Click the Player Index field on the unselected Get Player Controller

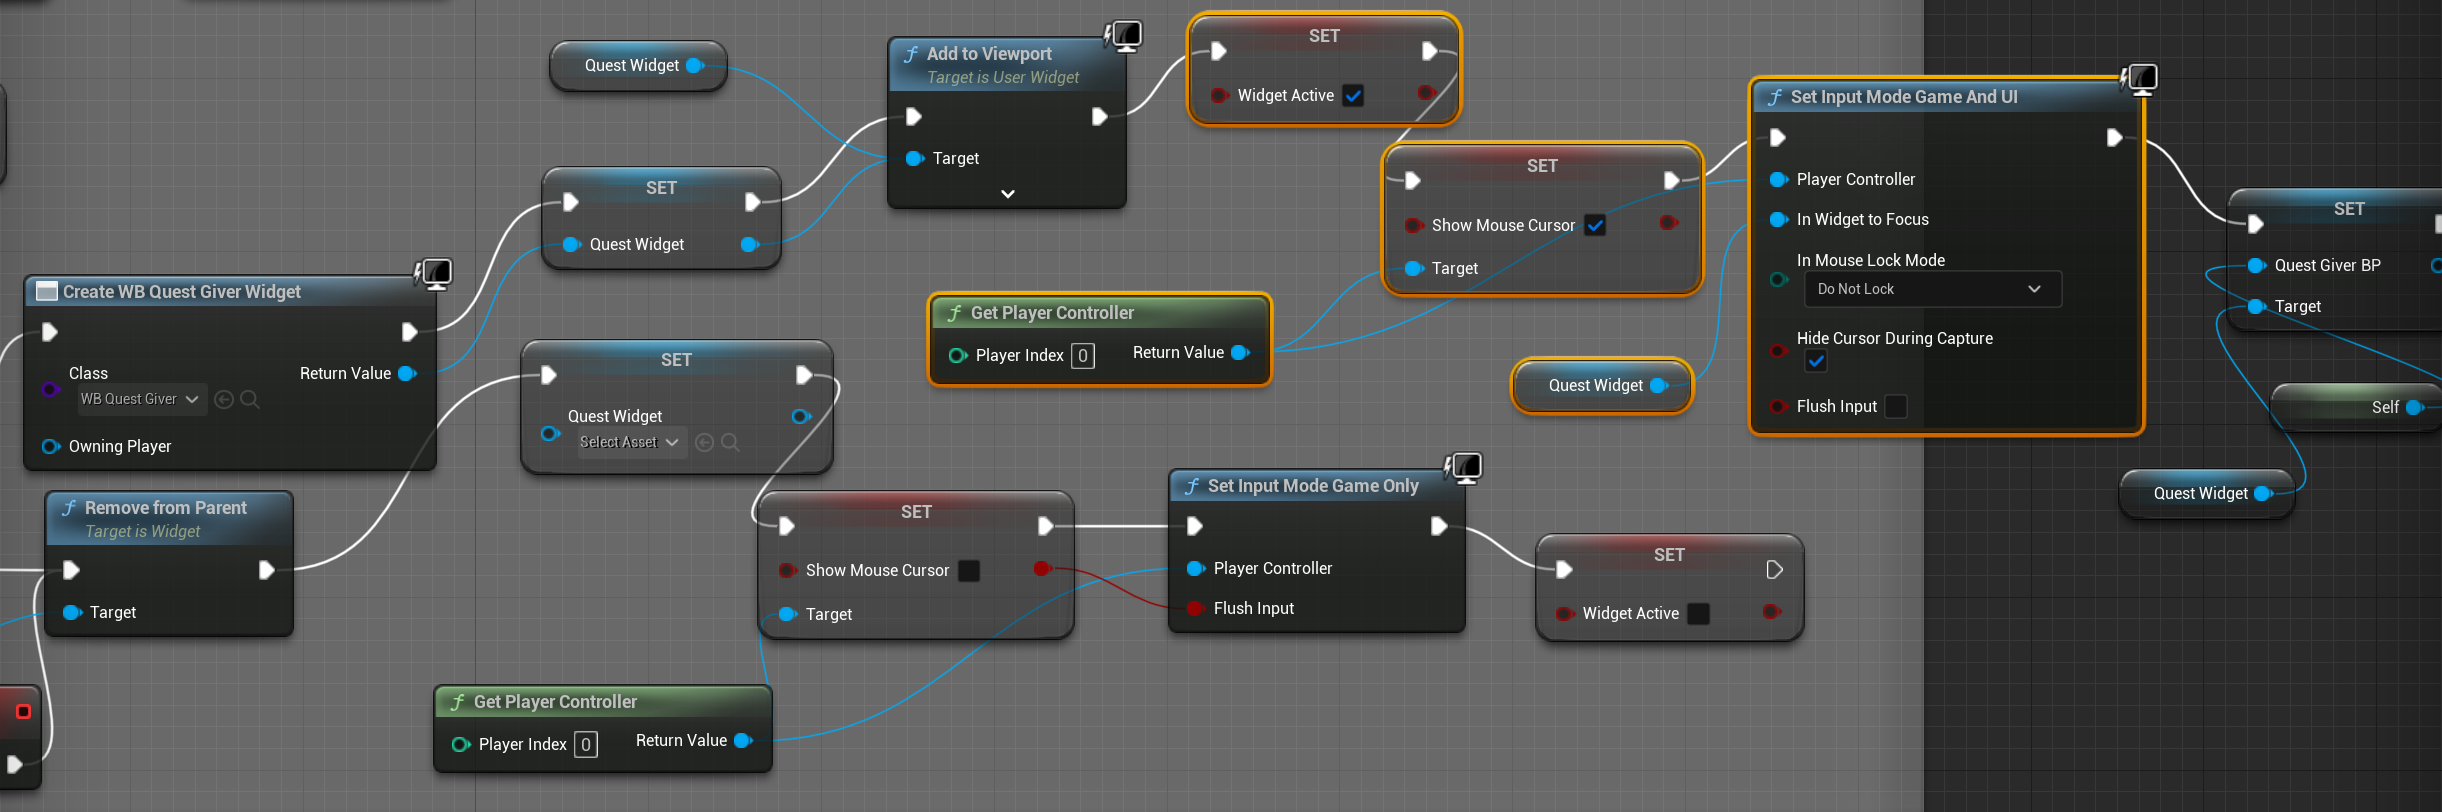pos(586,744)
